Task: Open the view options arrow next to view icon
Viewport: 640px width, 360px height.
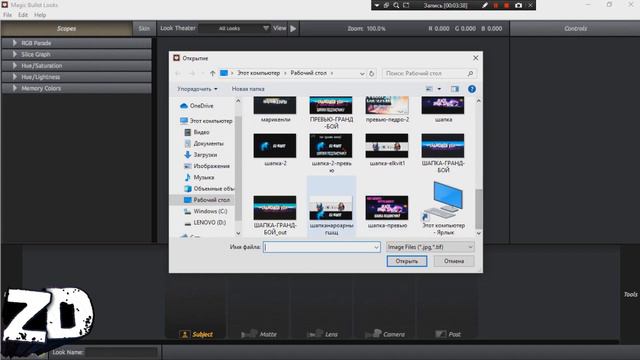Action: click(439, 89)
